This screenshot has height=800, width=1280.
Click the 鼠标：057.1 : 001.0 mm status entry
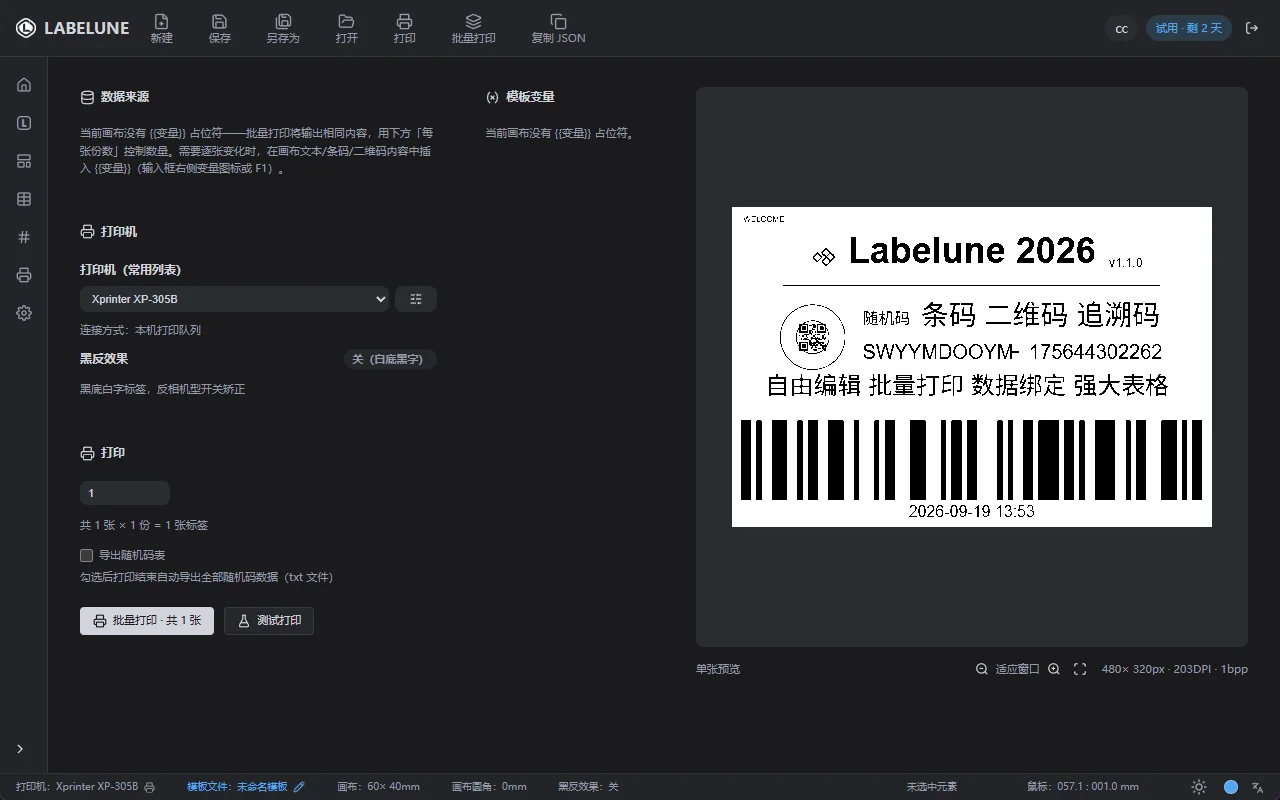pos(1083,787)
